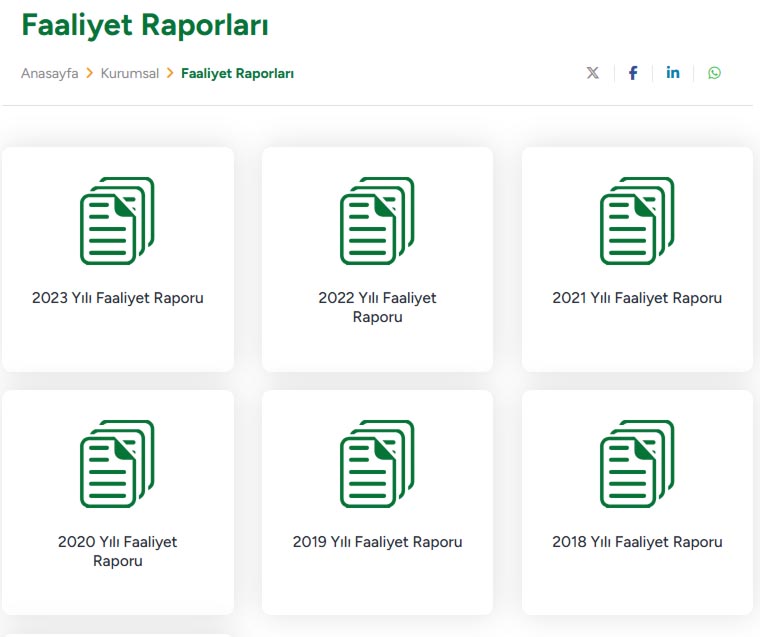Click the Faaliyet Raporları page heading
760x637 pixels.
pos(145,25)
